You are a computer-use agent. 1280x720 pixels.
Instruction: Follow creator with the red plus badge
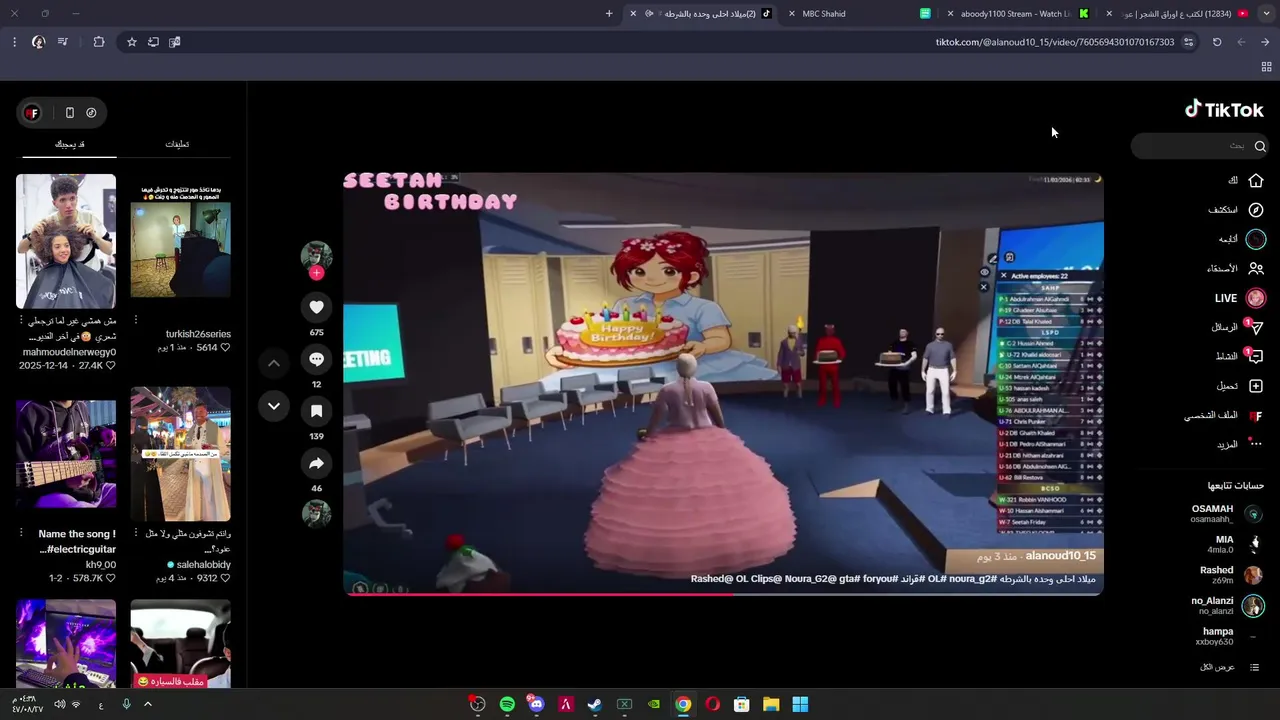pyautogui.click(x=316, y=273)
